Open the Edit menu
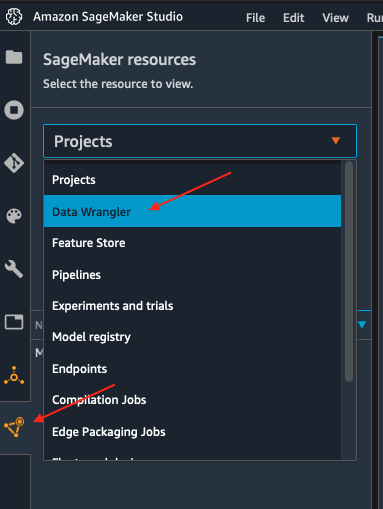Screen dimensions: 383x509 pyautogui.click(x=293, y=18)
